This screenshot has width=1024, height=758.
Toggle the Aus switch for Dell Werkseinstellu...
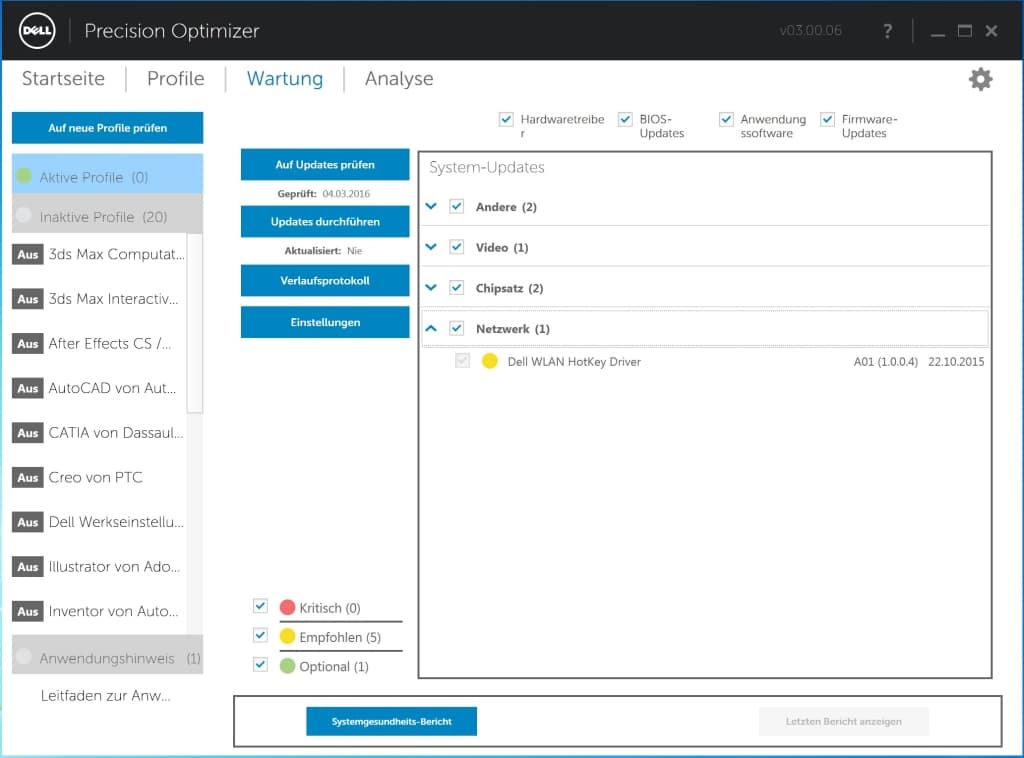pyautogui.click(x=27, y=522)
